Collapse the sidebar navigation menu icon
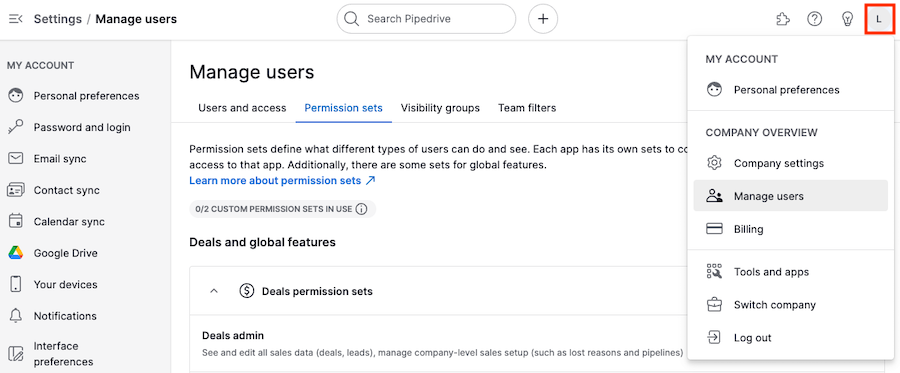This screenshot has width=900, height=373. click(x=15, y=19)
